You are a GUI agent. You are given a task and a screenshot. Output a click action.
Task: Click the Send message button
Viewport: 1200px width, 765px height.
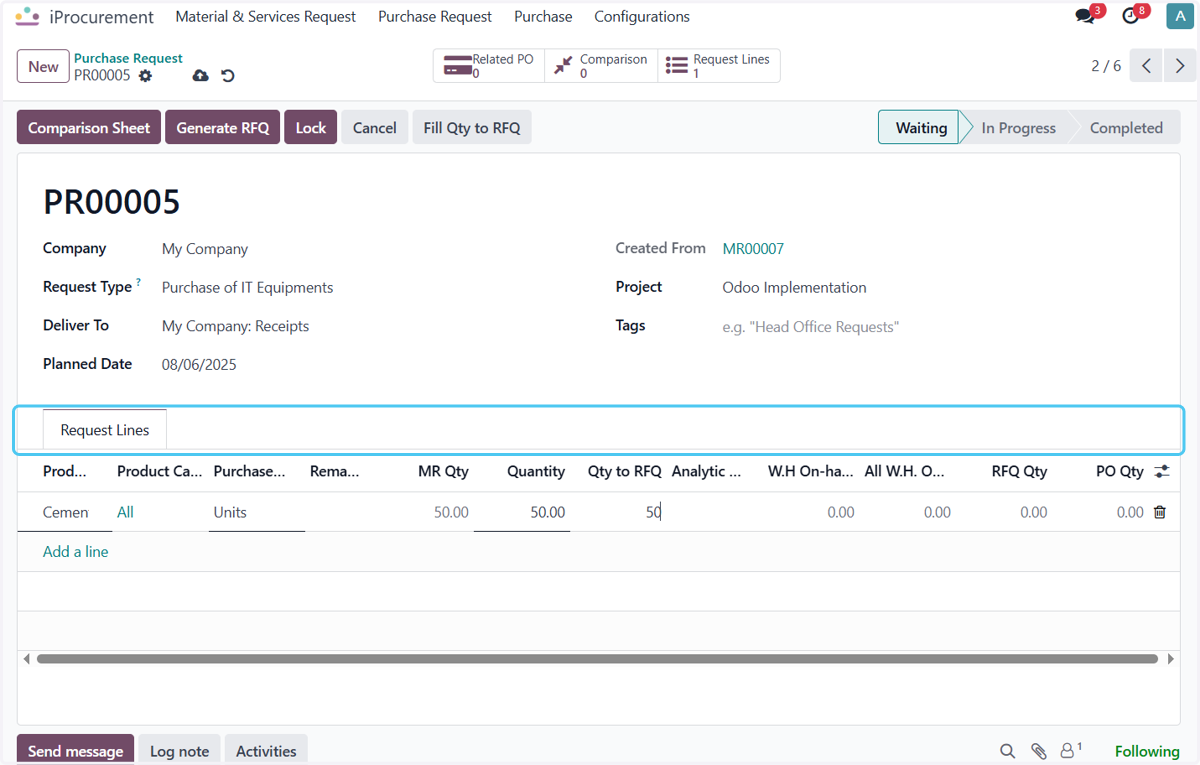tap(75, 751)
